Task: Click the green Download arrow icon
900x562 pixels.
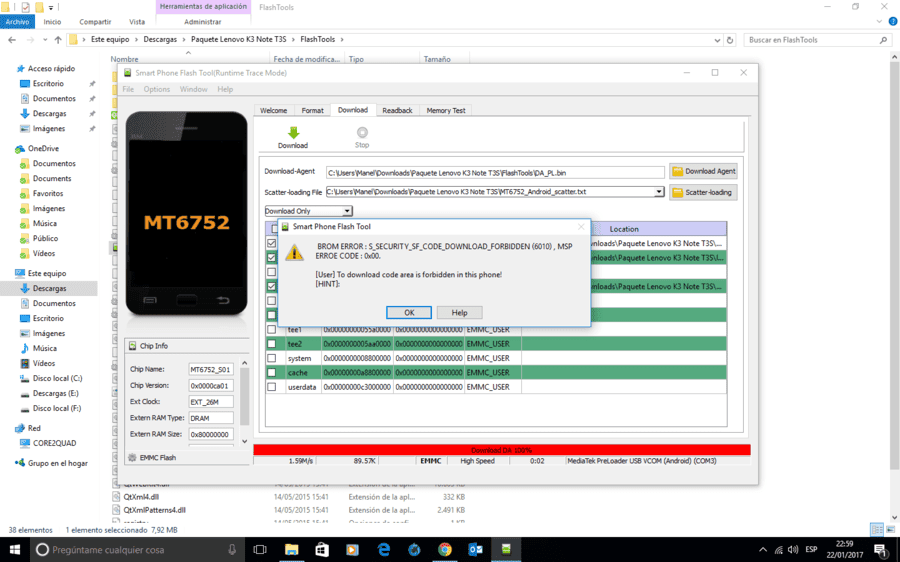Action: click(293, 133)
